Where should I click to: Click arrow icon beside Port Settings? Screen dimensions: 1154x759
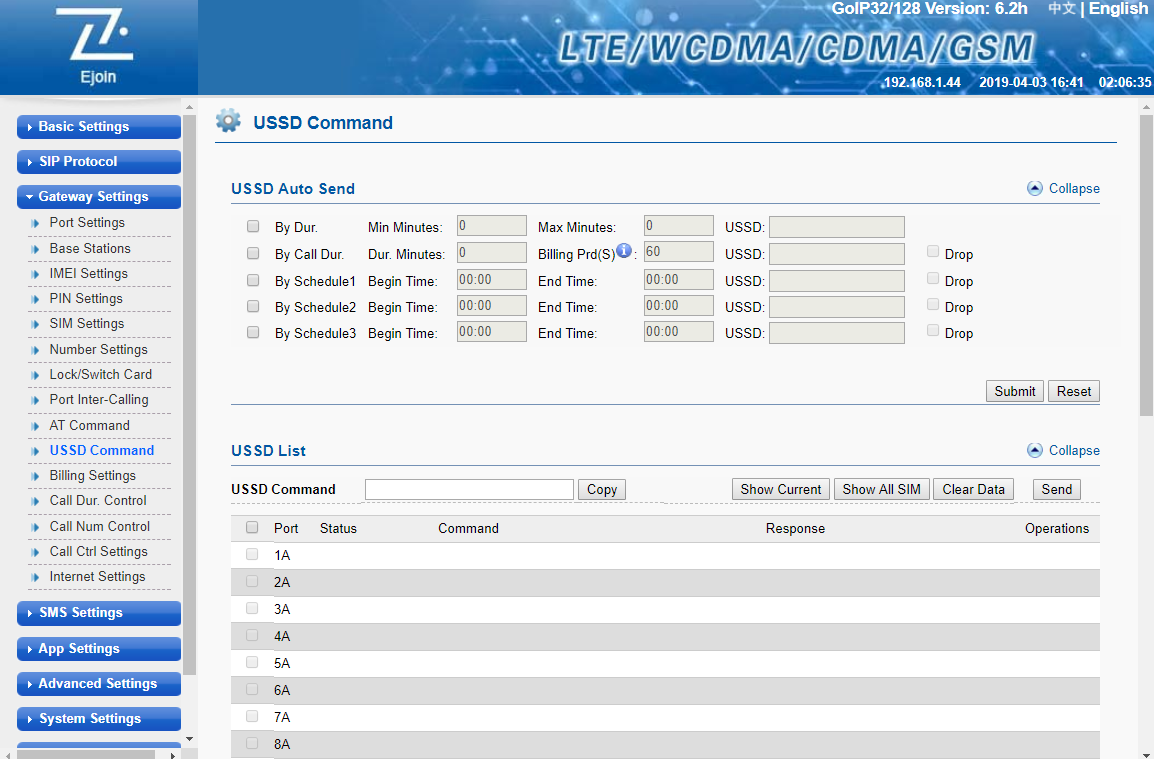(x=36, y=223)
